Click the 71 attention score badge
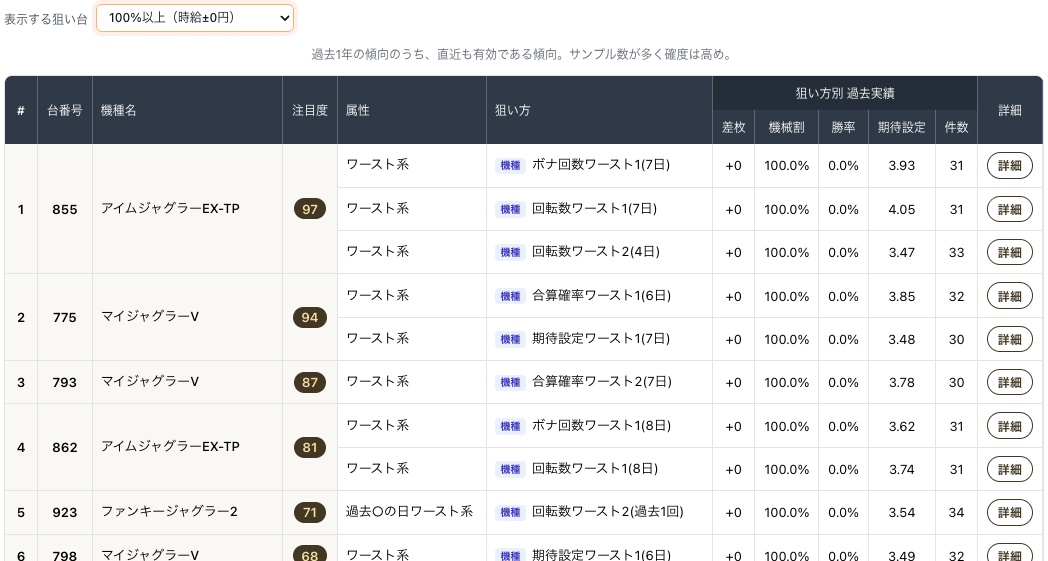The image size is (1048, 561). (309, 512)
